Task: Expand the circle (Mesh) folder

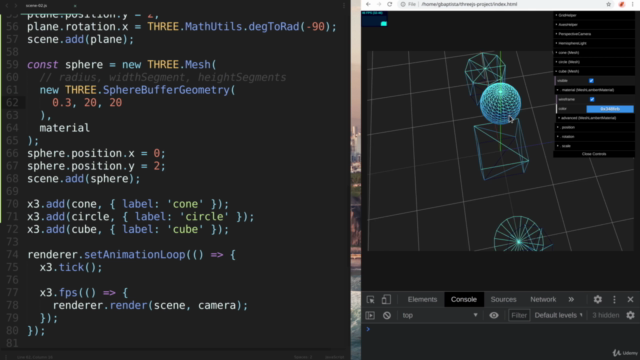Action: [x=594, y=62]
